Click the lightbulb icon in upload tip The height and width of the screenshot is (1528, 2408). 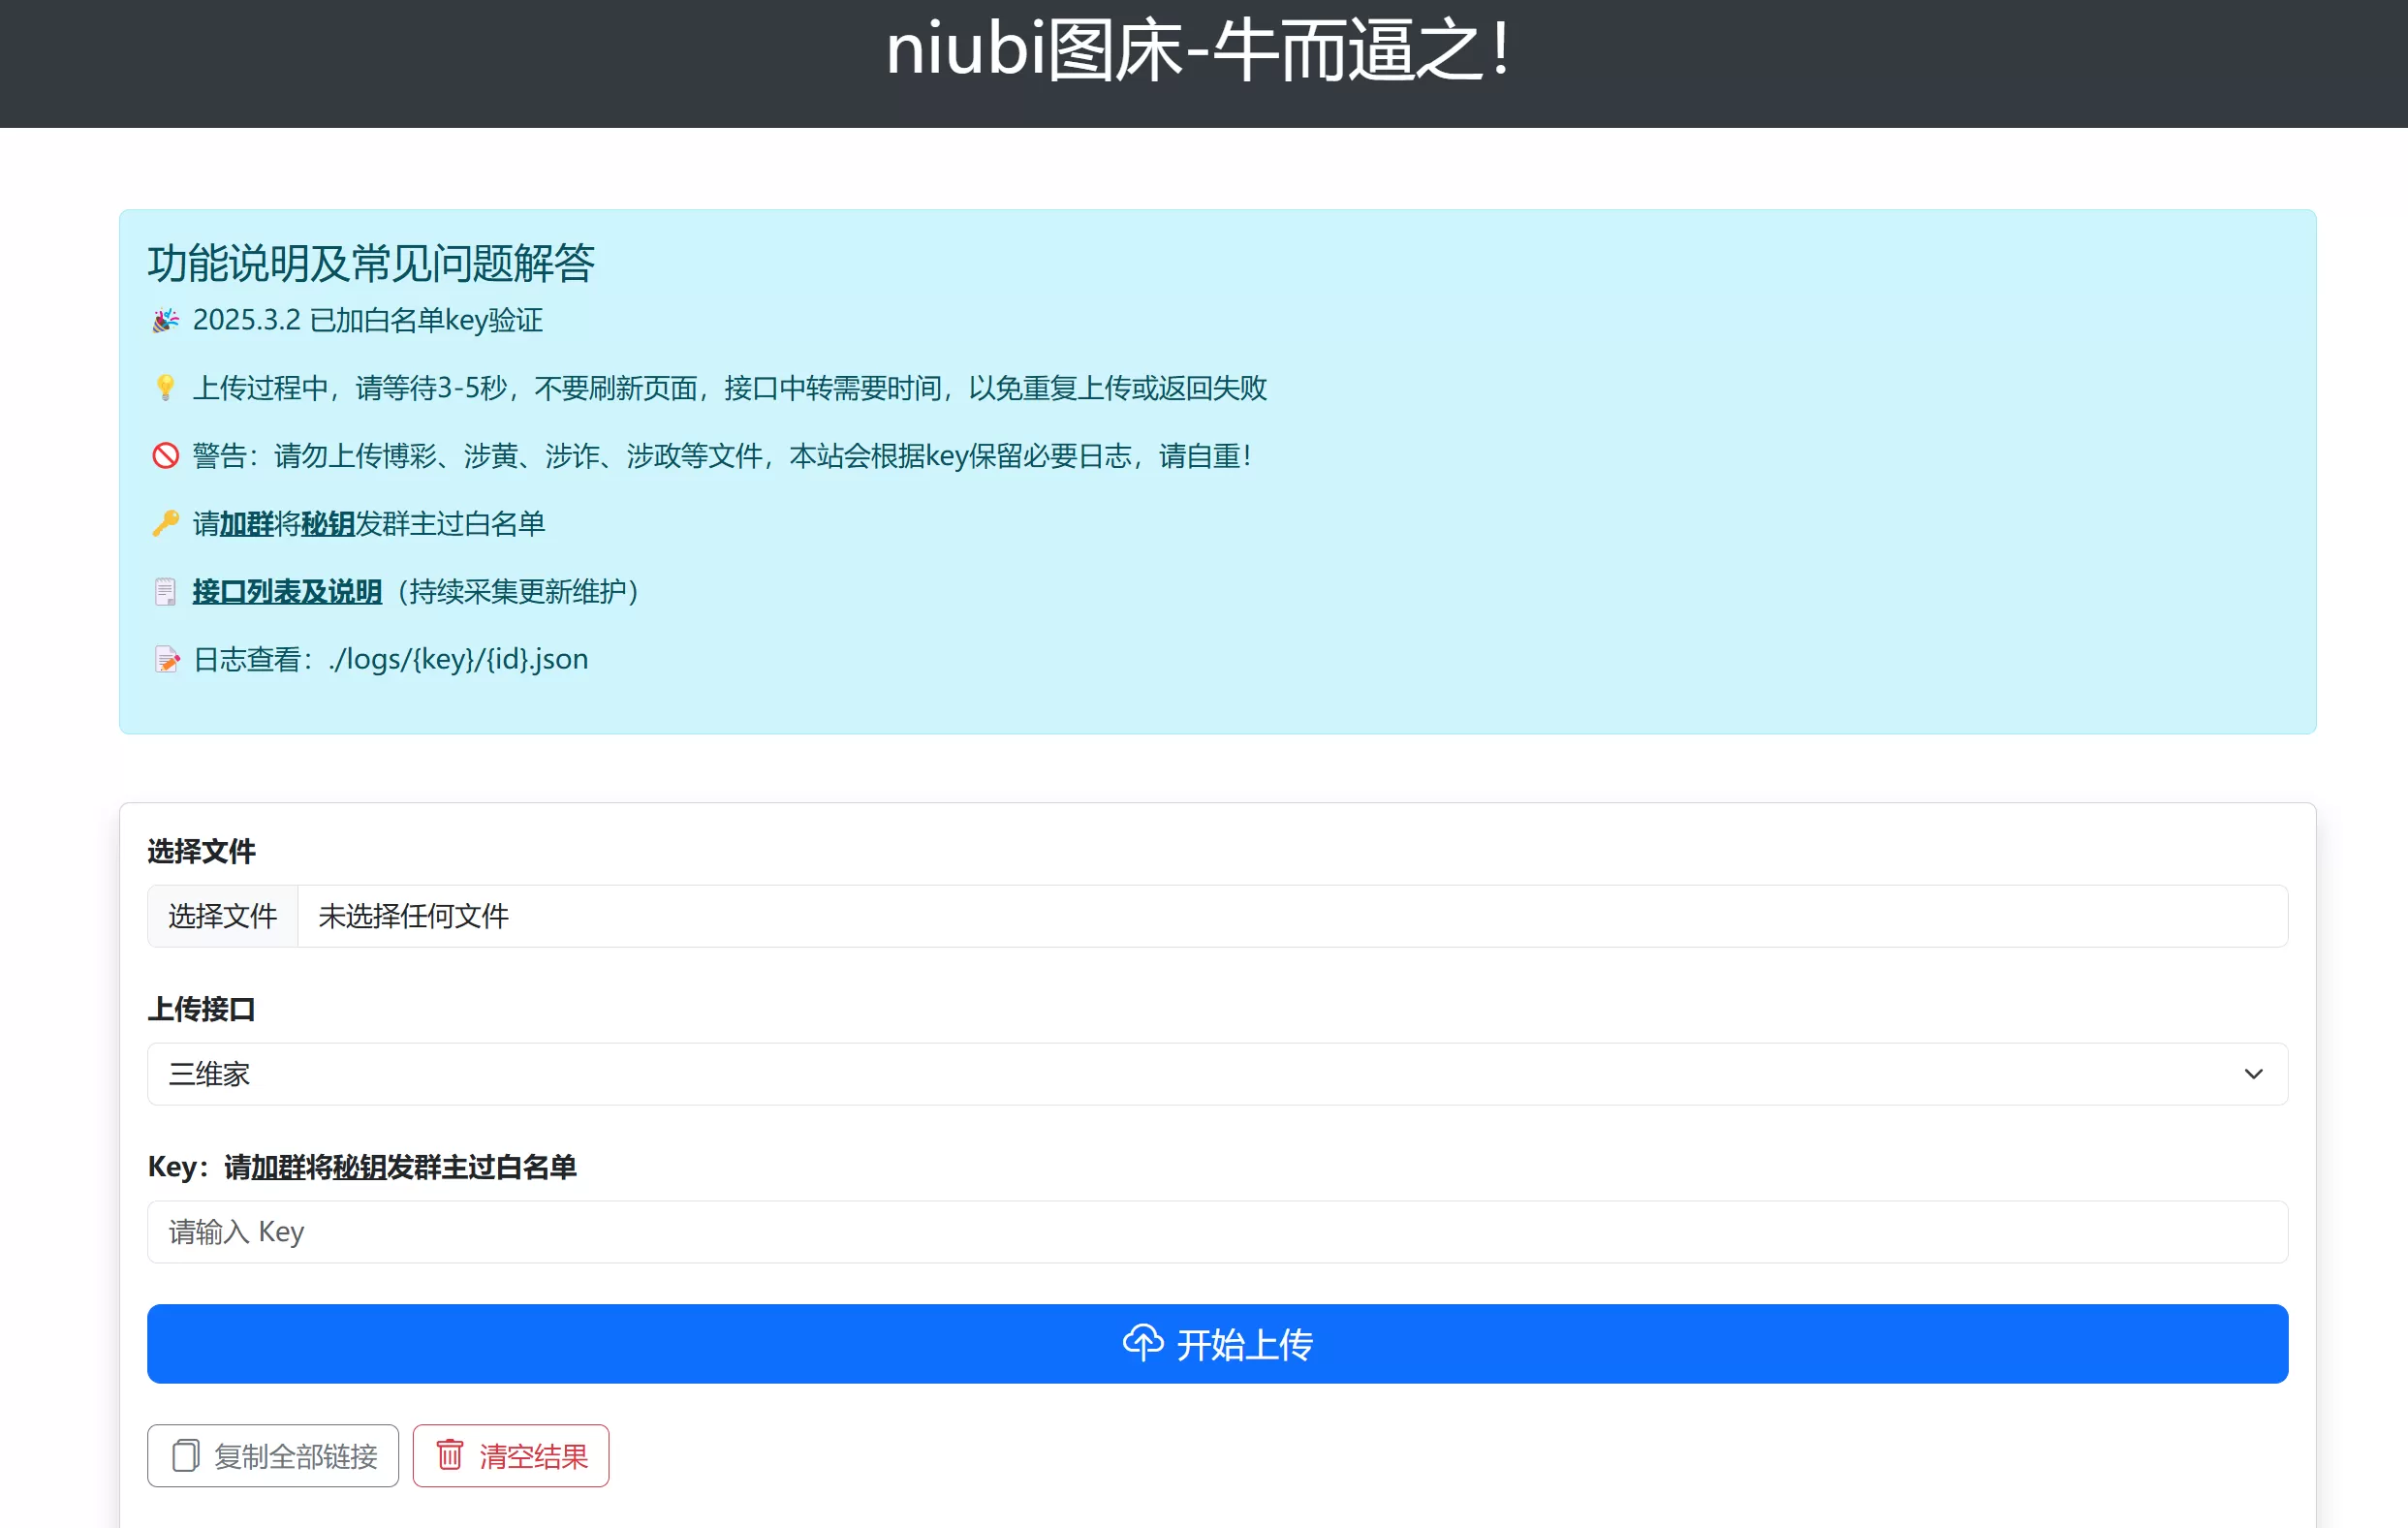tap(165, 388)
